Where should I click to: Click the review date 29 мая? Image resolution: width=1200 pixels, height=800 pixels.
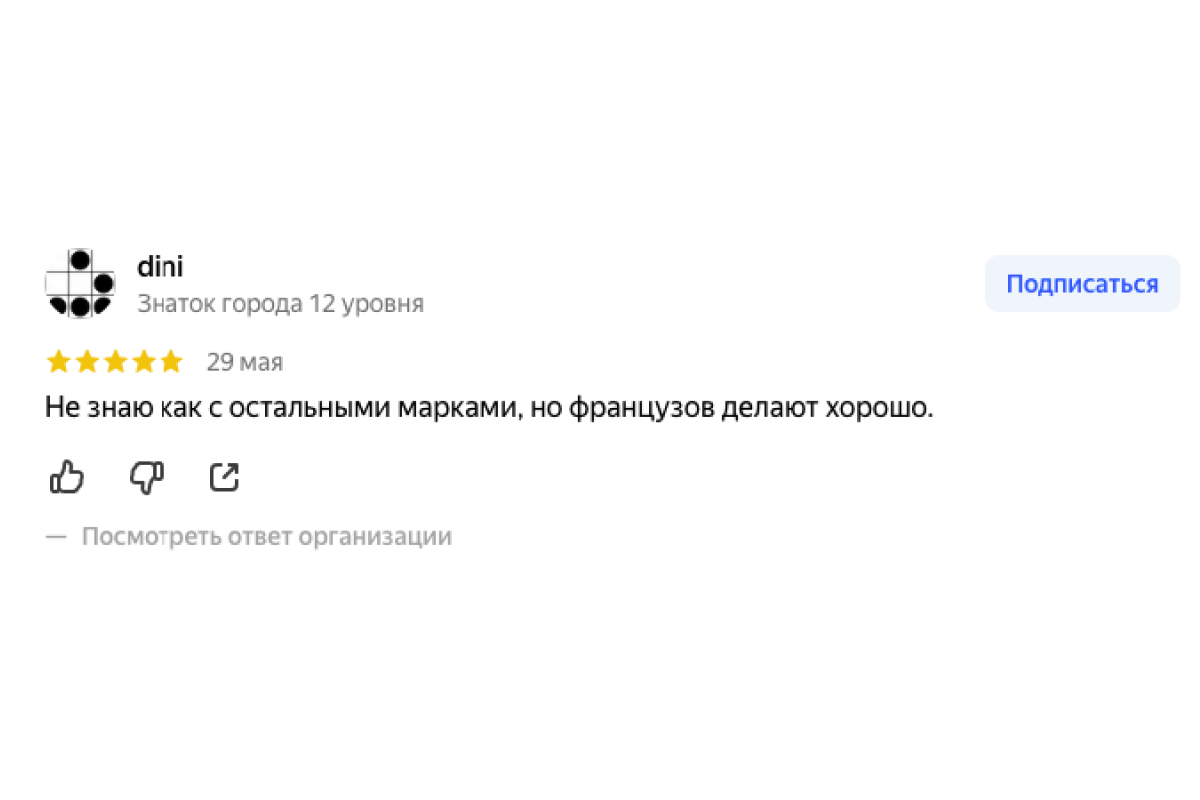click(x=245, y=362)
